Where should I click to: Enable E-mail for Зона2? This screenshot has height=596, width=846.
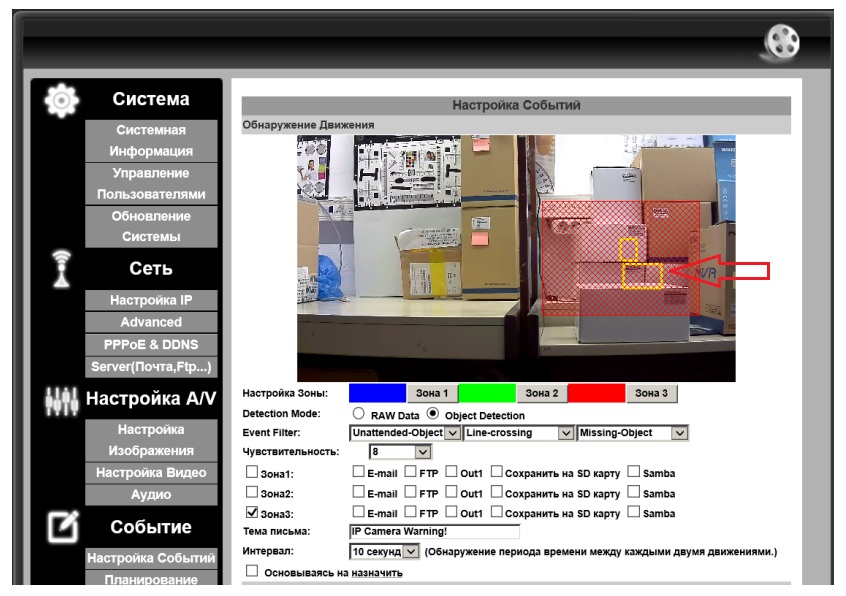[x=358, y=492]
